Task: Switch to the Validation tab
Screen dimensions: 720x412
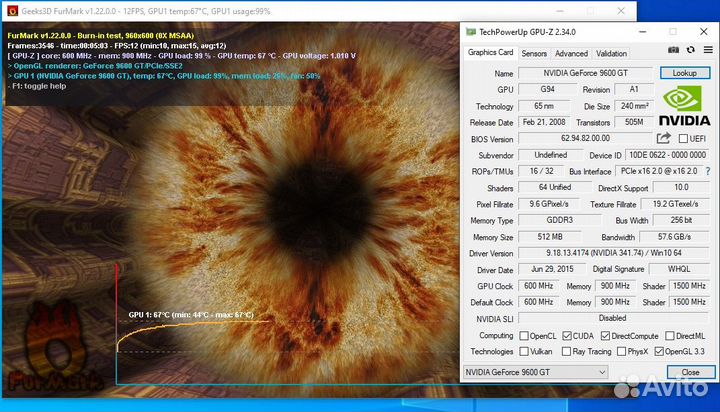Action: point(611,53)
